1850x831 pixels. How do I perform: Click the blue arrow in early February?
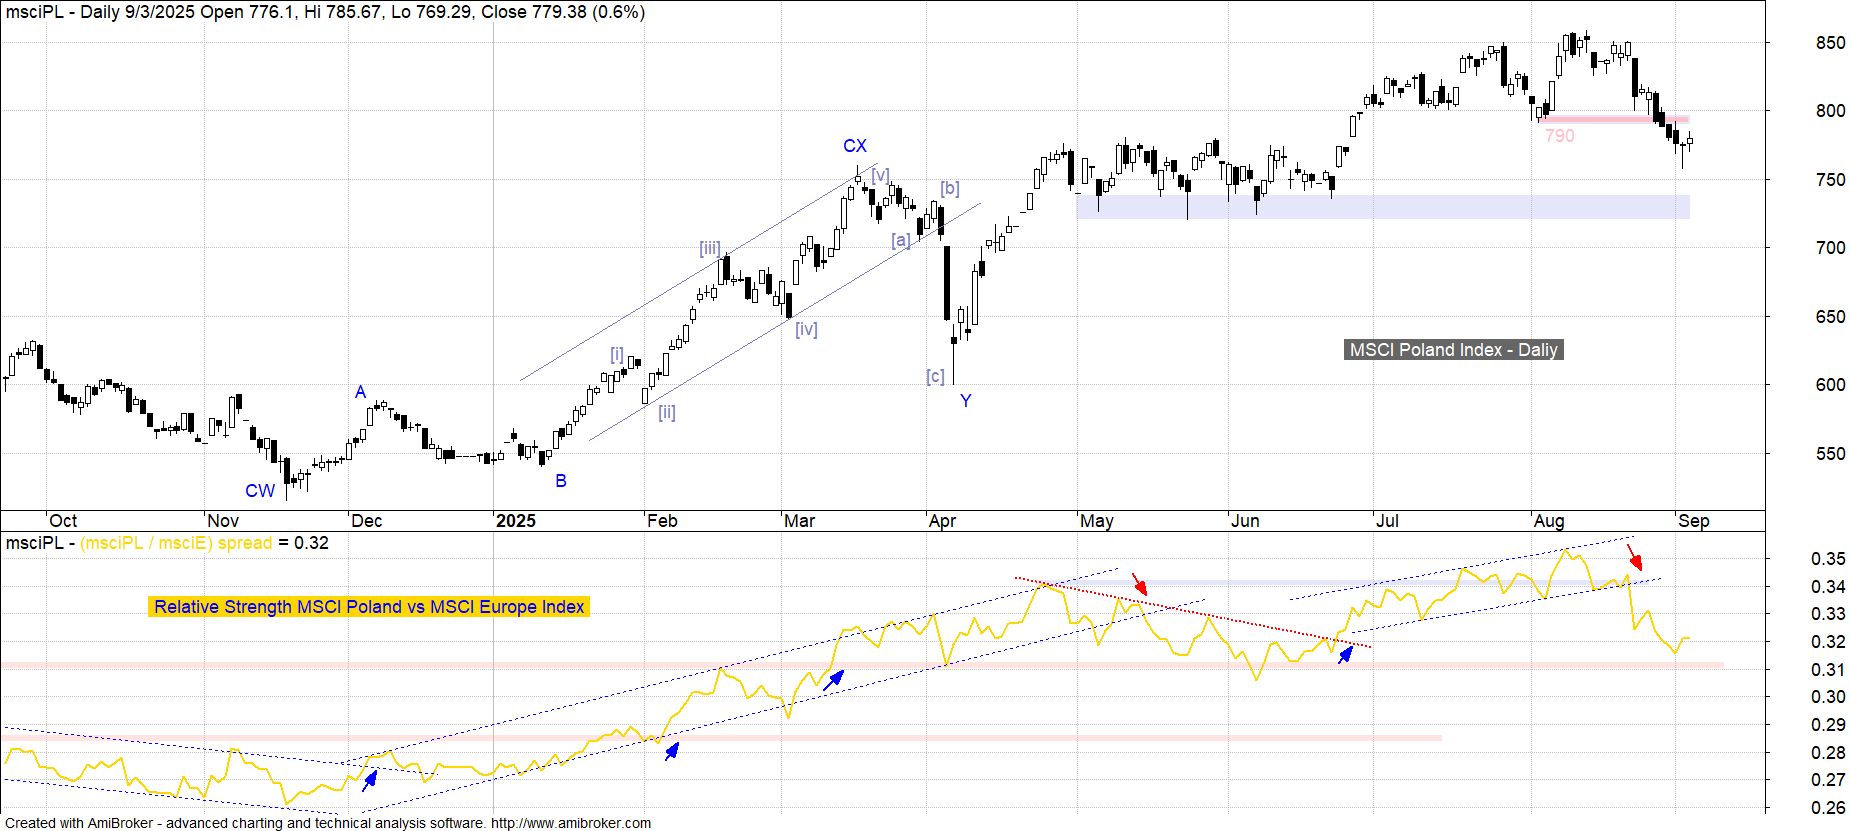(x=672, y=751)
